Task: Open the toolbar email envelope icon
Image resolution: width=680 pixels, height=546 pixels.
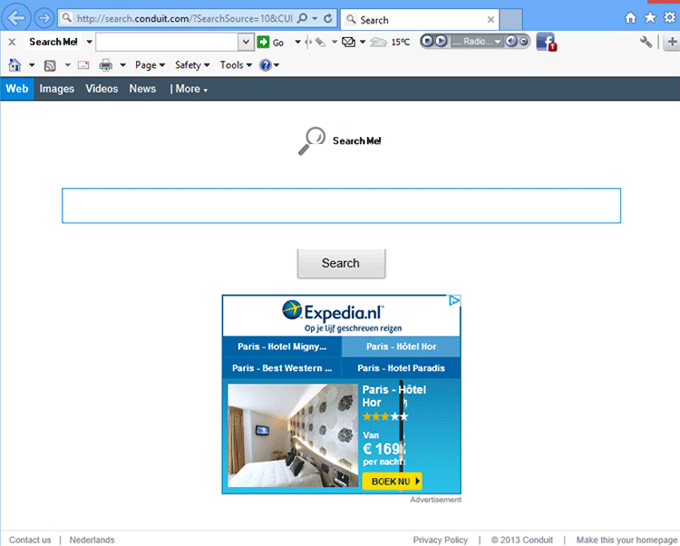Action: click(348, 42)
